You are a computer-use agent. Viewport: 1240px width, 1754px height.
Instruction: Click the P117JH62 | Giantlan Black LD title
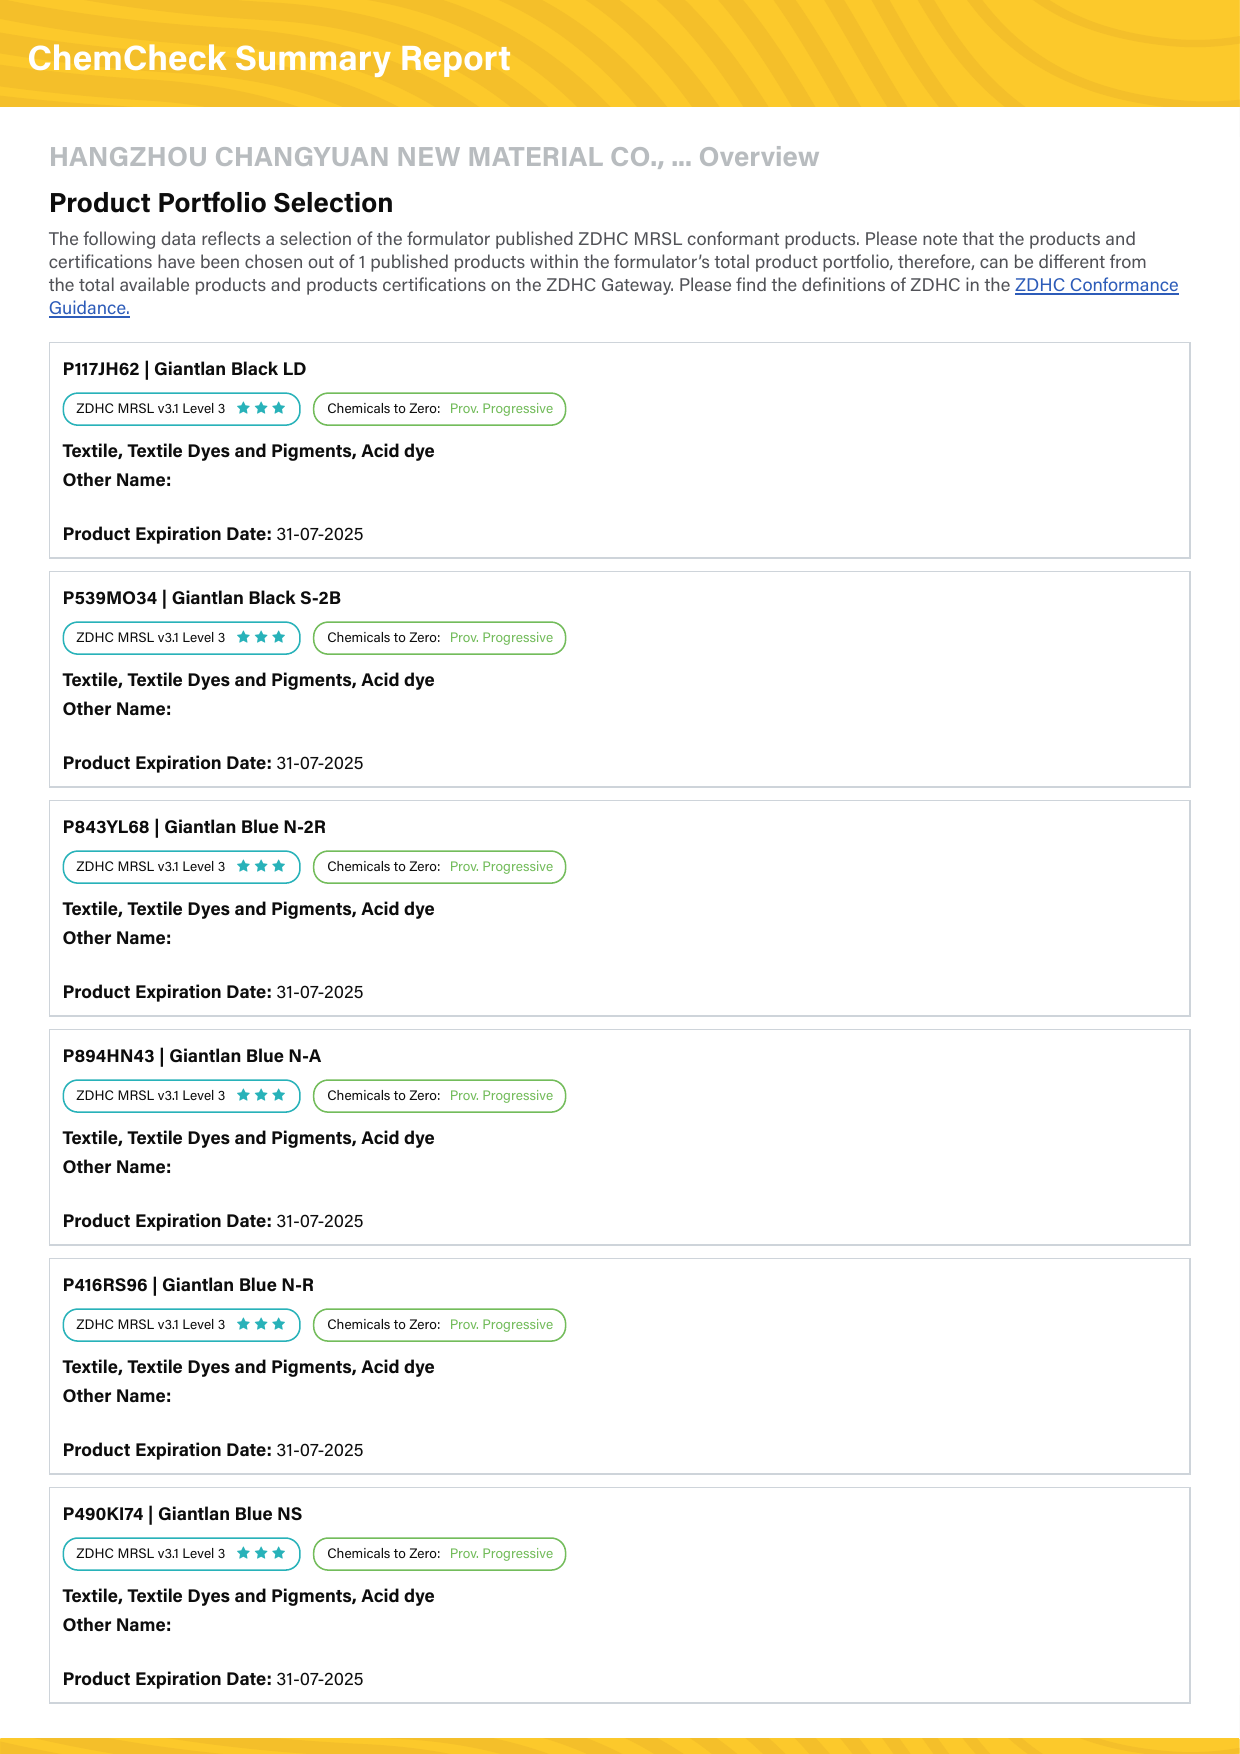coord(184,369)
